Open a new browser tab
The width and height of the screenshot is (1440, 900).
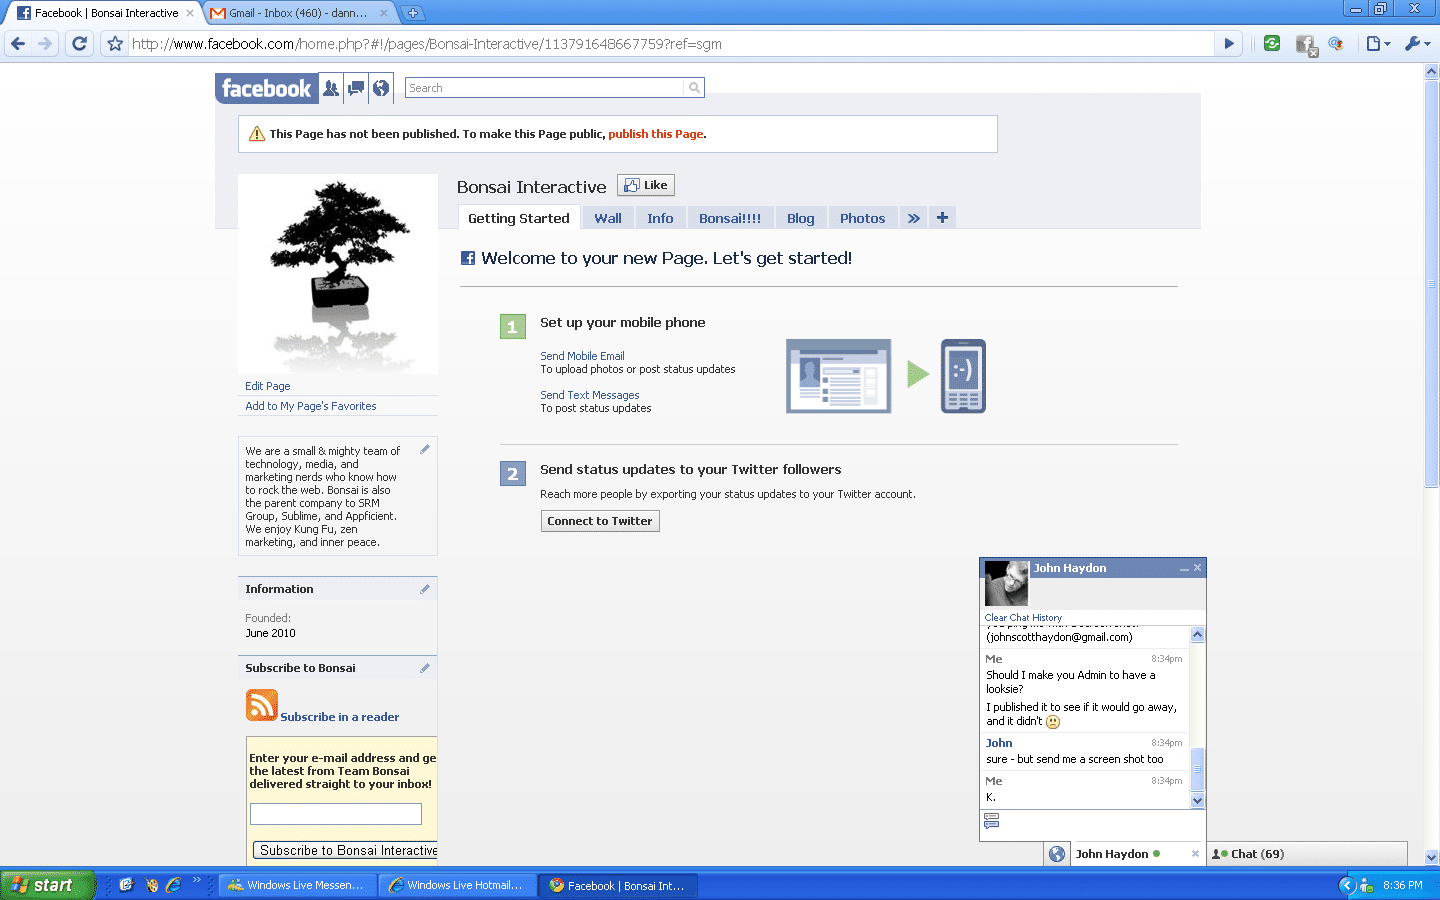(412, 13)
